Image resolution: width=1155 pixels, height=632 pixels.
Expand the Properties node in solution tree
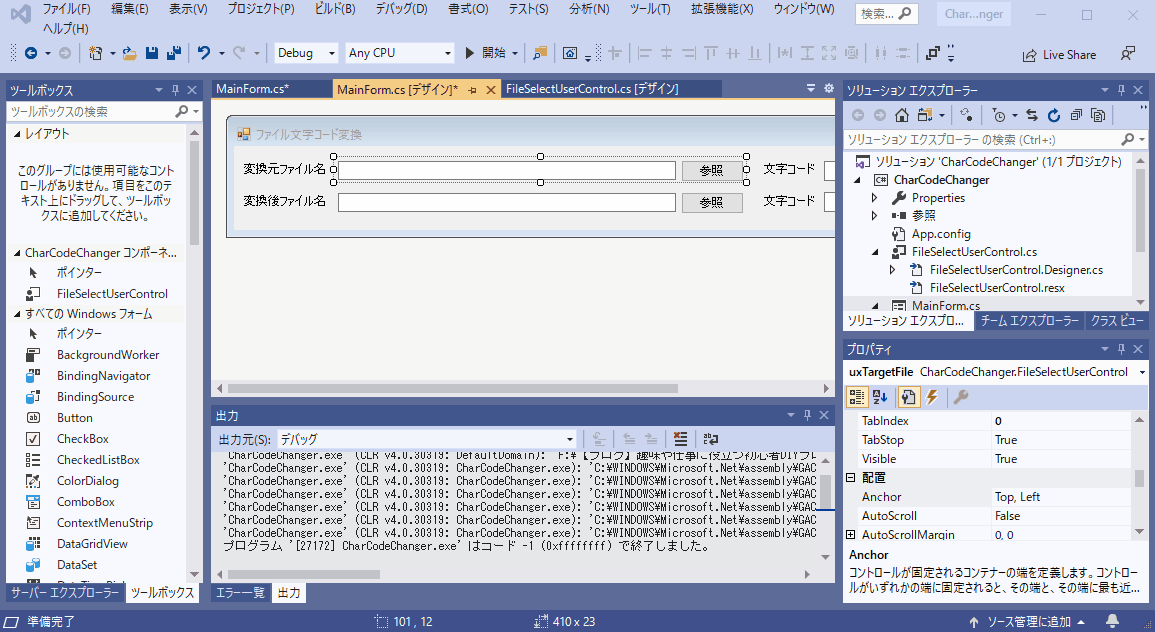874,198
